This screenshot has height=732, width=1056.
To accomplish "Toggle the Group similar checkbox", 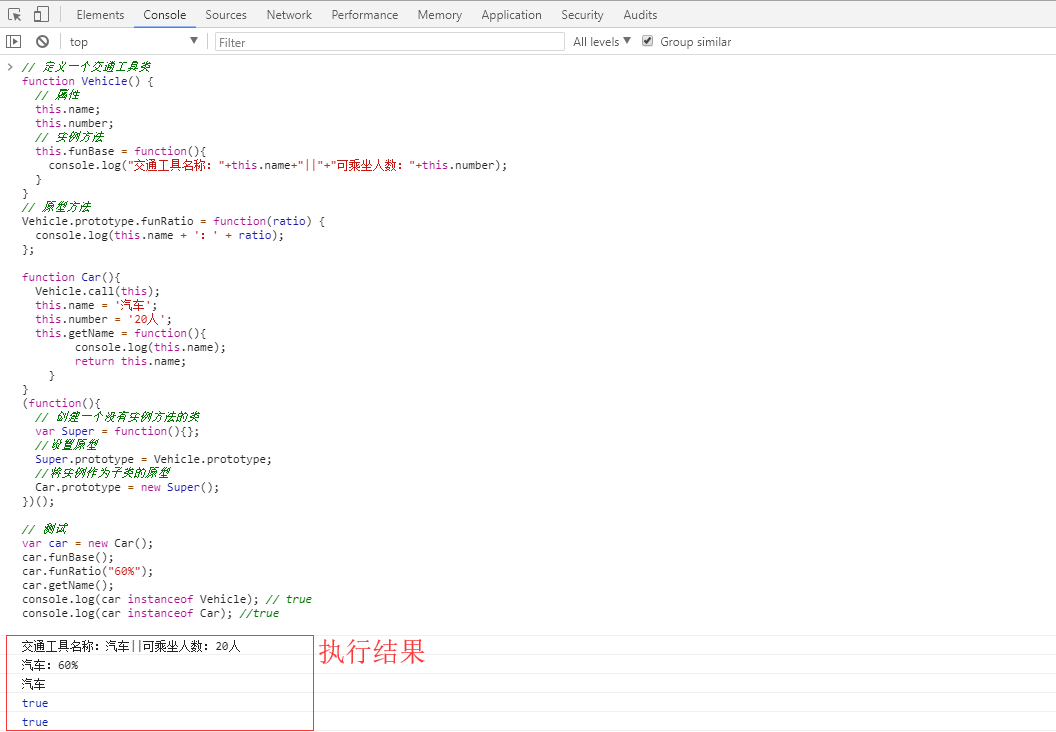I will [x=647, y=41].
